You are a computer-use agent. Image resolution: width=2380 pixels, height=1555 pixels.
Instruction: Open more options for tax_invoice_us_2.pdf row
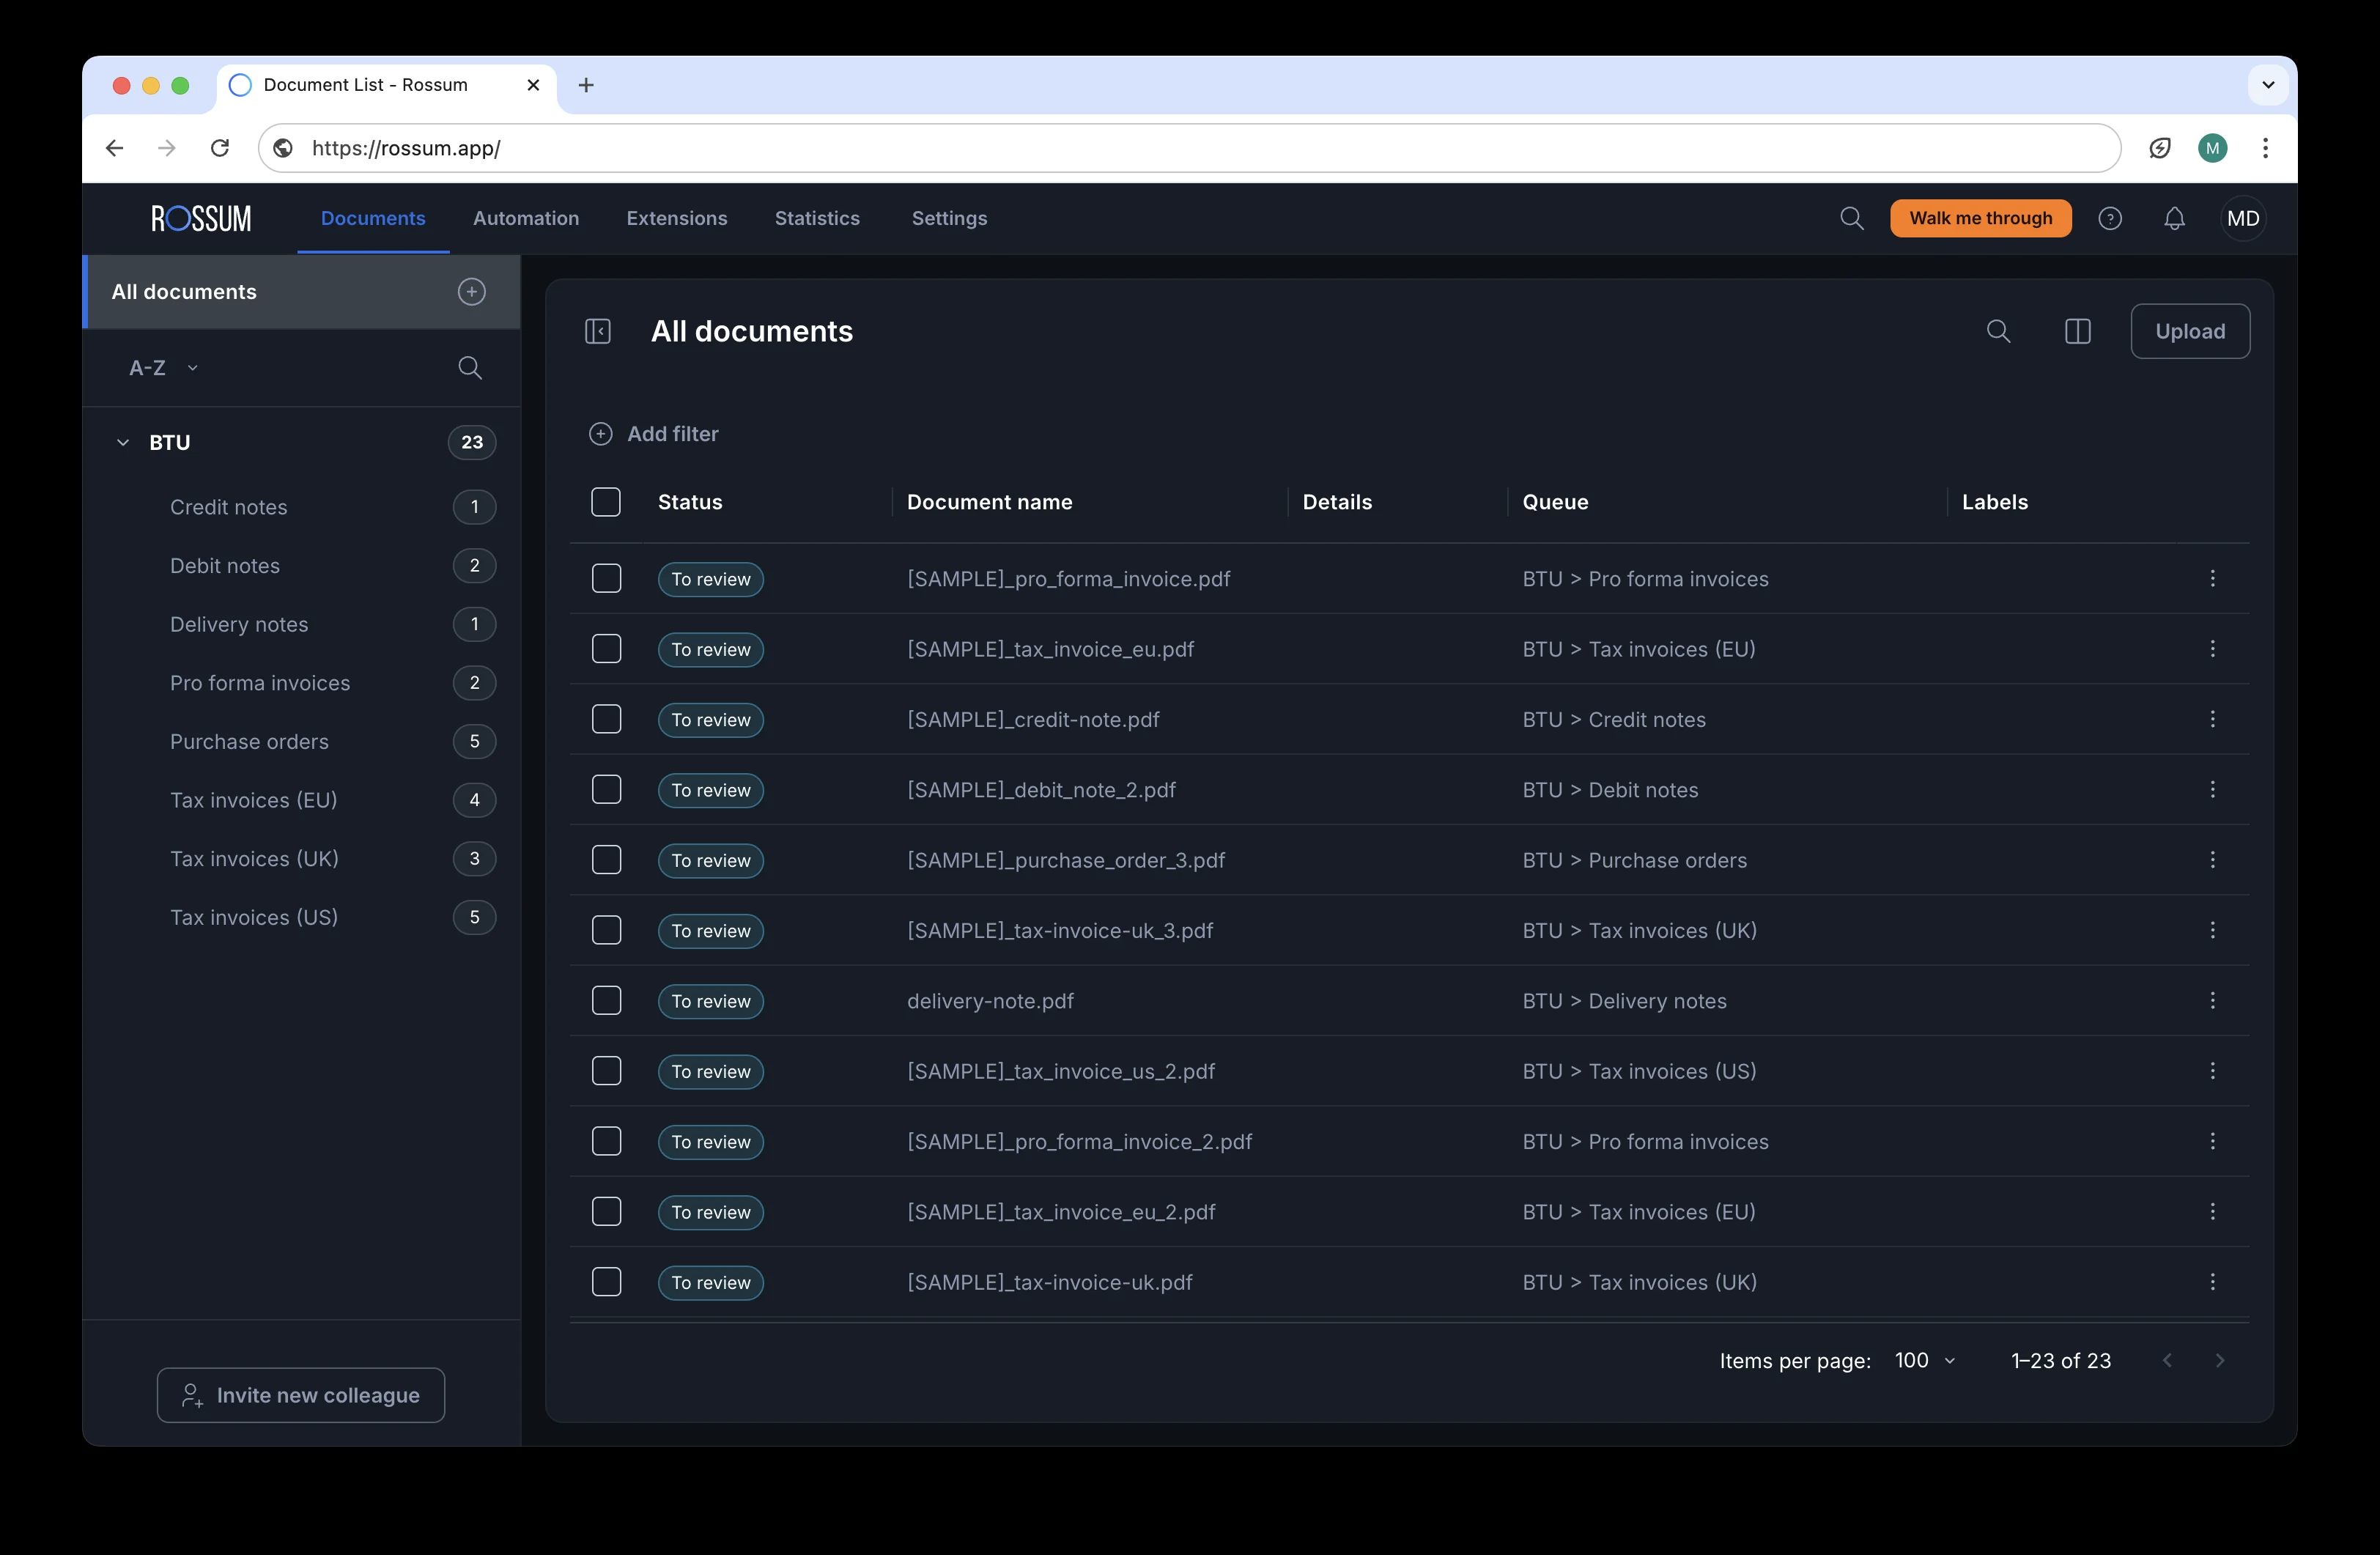pyautogui.click(x=2212, y=1071)
